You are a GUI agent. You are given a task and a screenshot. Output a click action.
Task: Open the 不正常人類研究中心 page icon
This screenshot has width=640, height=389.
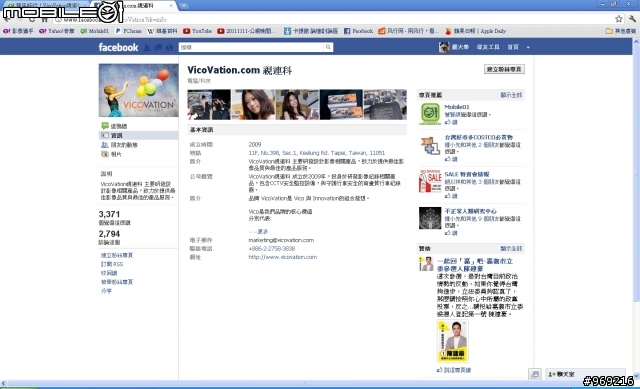(430, 218)
